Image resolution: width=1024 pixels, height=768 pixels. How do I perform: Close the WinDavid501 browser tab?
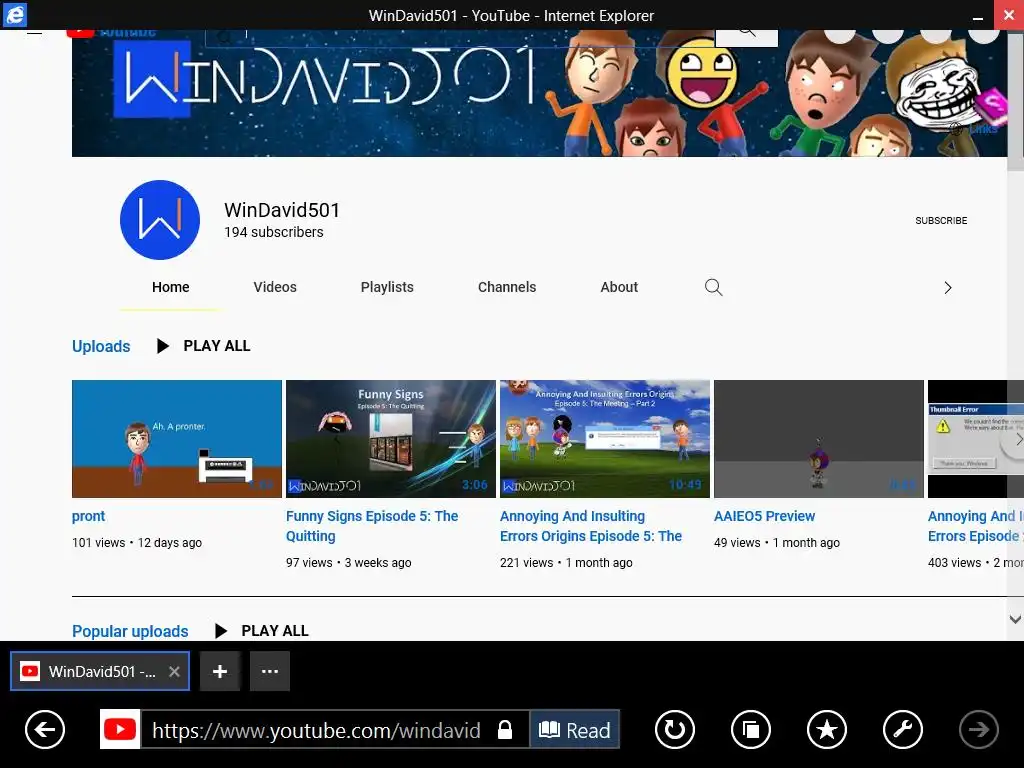(174, 671)
